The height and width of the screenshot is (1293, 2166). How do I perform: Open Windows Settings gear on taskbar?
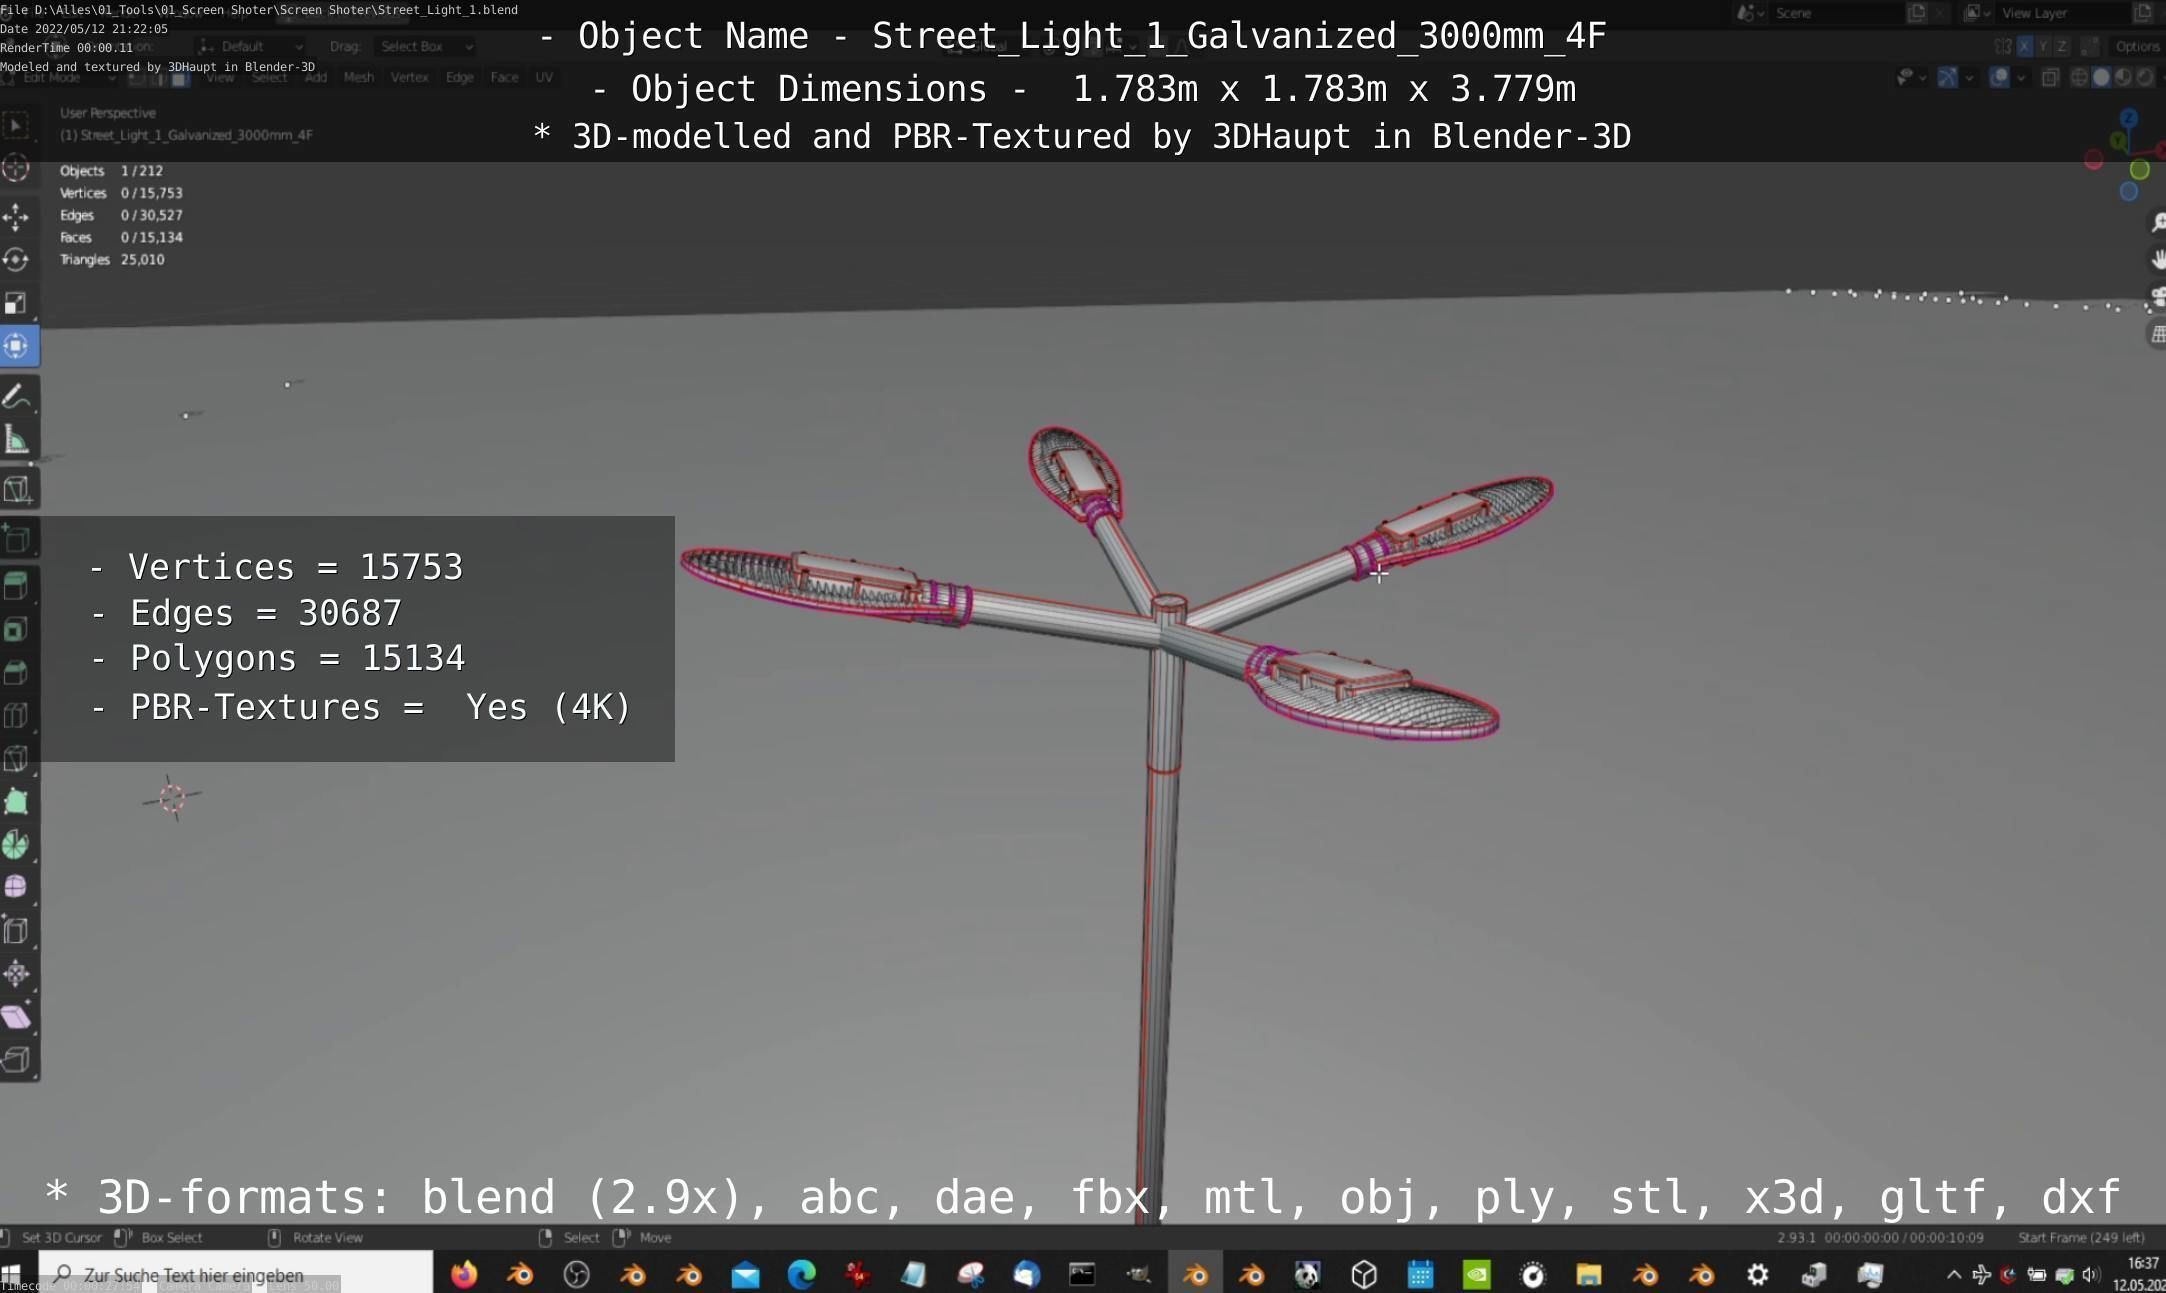click(x=1758, y=1274)
